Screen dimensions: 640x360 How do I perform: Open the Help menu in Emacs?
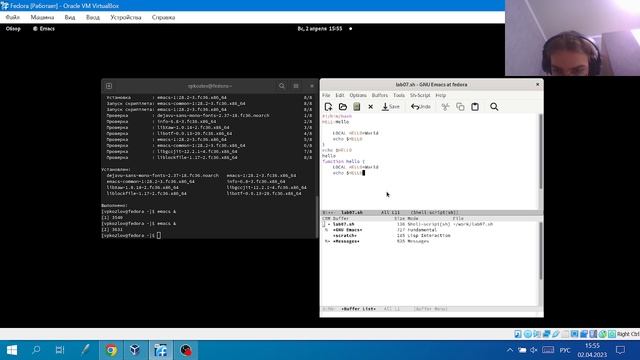[x=441, y=95]
